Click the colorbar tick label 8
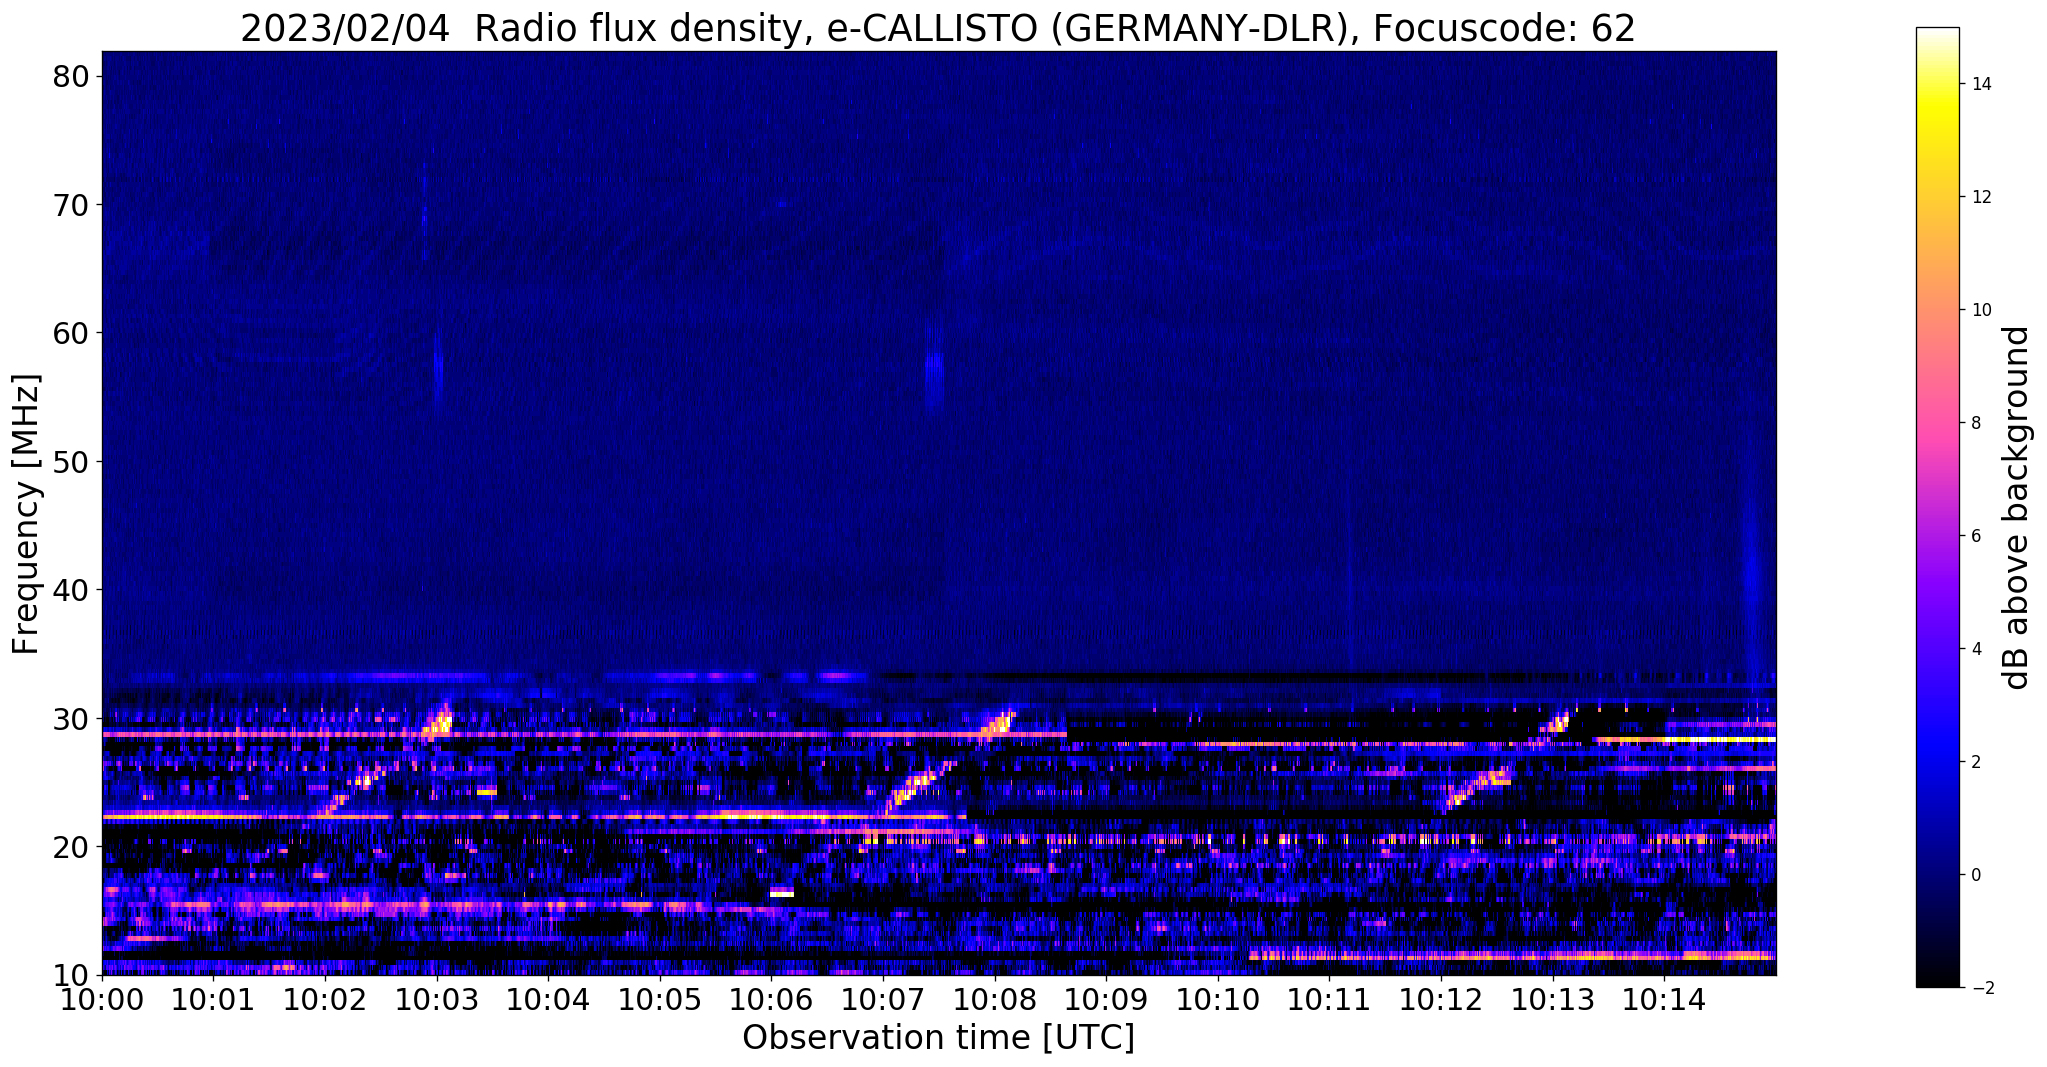 pos(1975,423)
